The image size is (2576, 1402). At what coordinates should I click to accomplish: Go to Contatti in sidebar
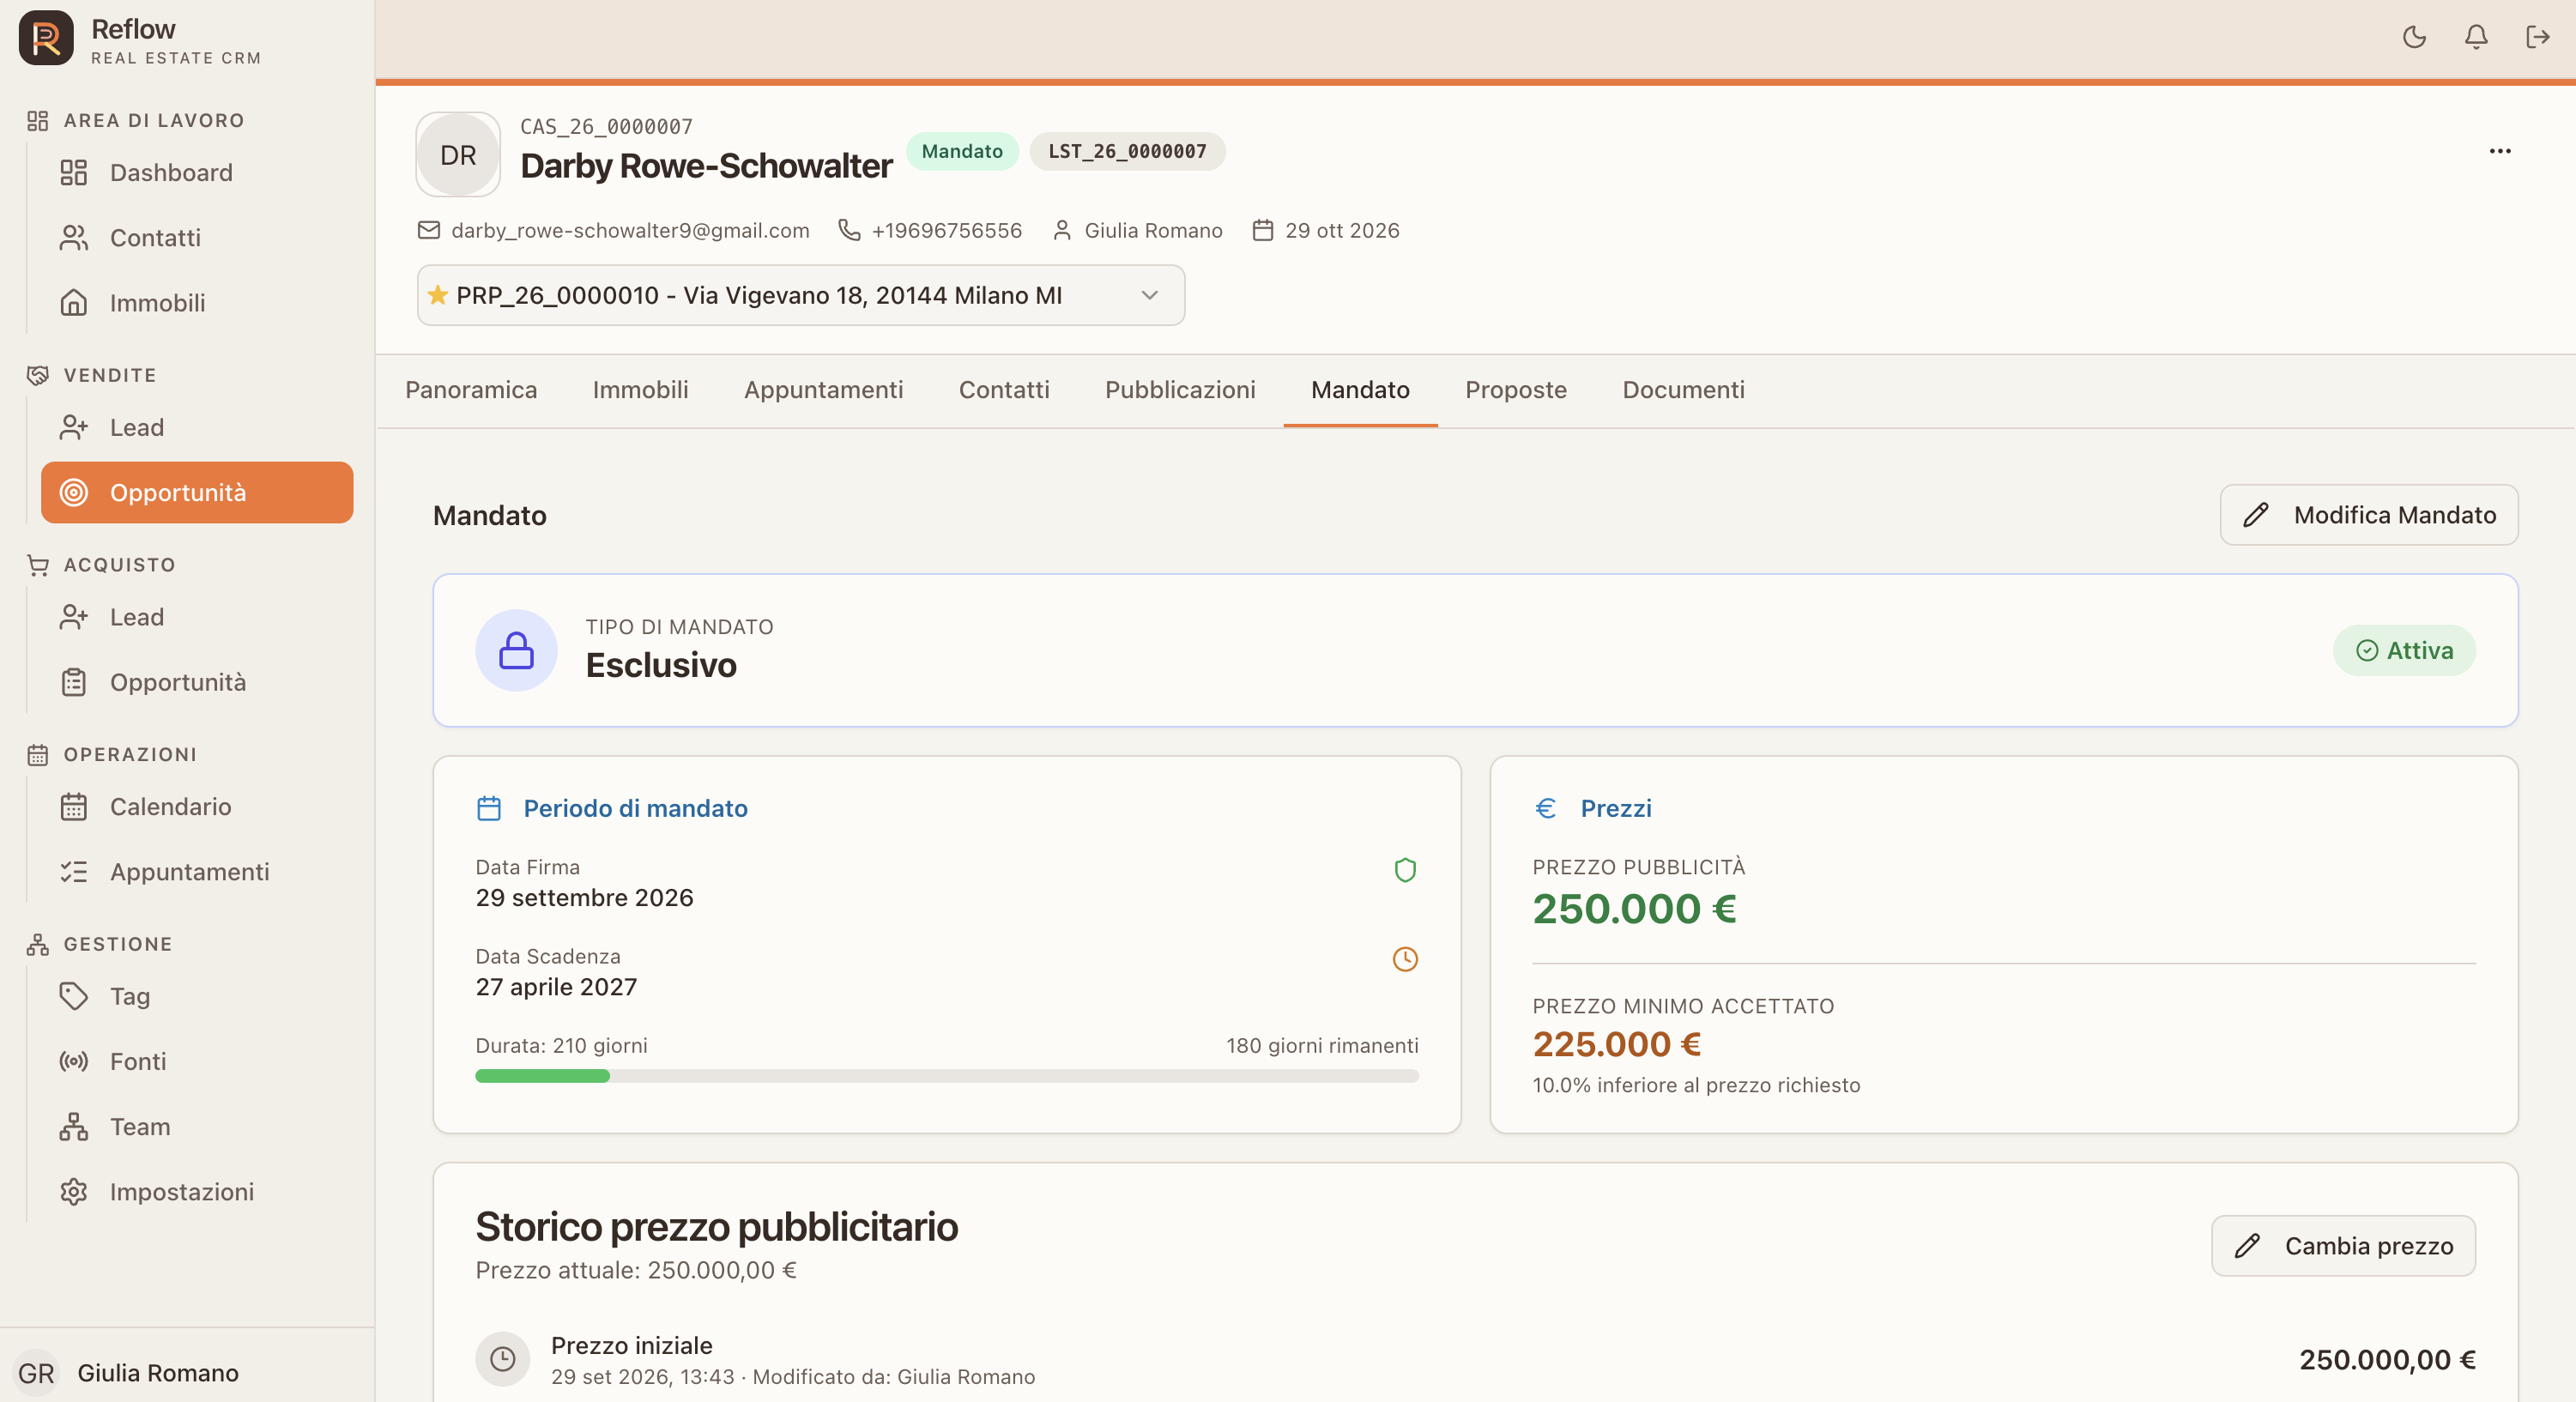pos(197,238)
